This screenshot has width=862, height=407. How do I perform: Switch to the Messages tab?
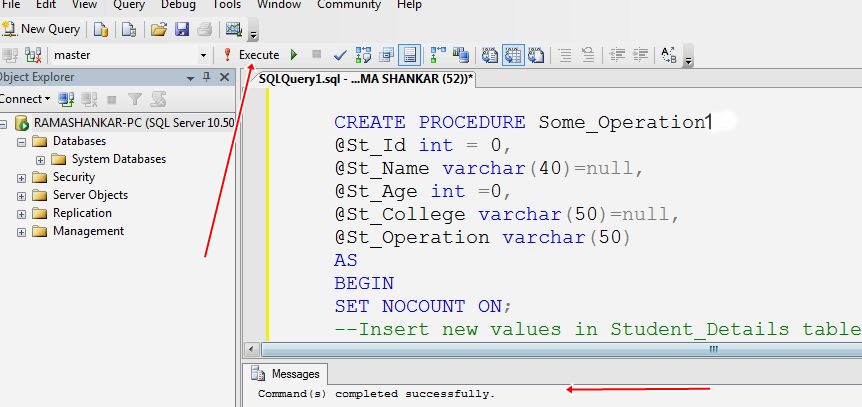click(x=285, y=374)
